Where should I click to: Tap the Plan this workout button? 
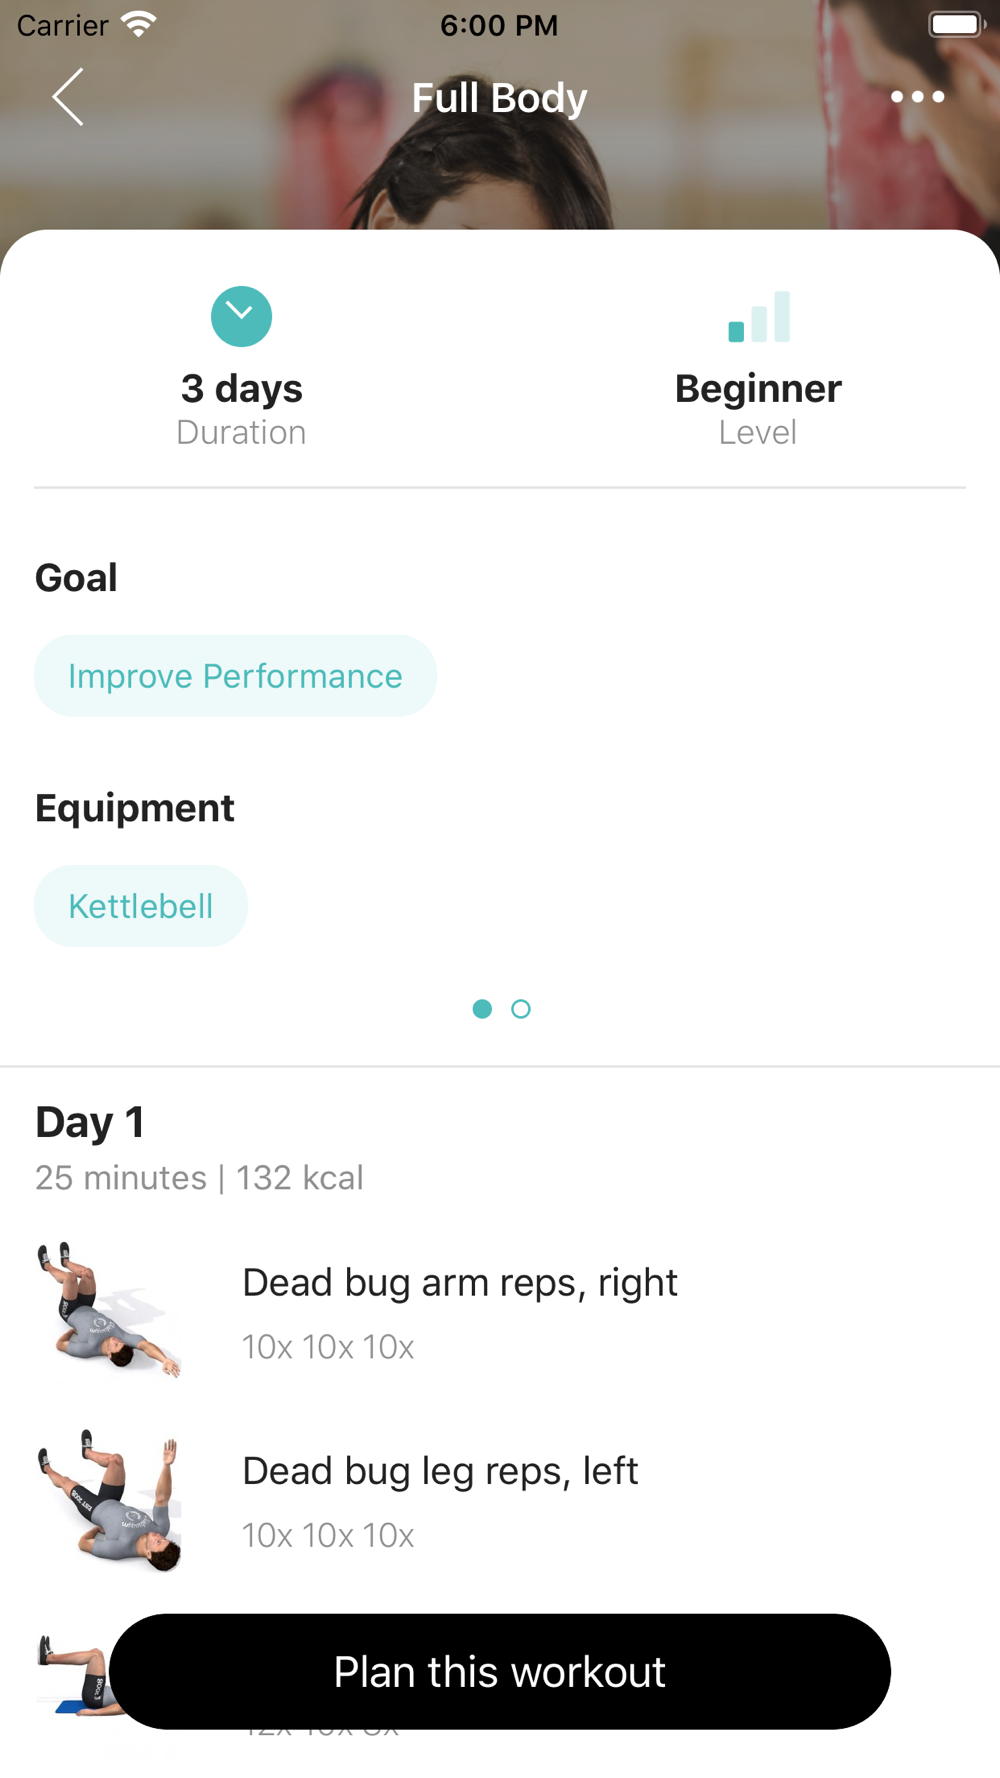coord(500,1672)
